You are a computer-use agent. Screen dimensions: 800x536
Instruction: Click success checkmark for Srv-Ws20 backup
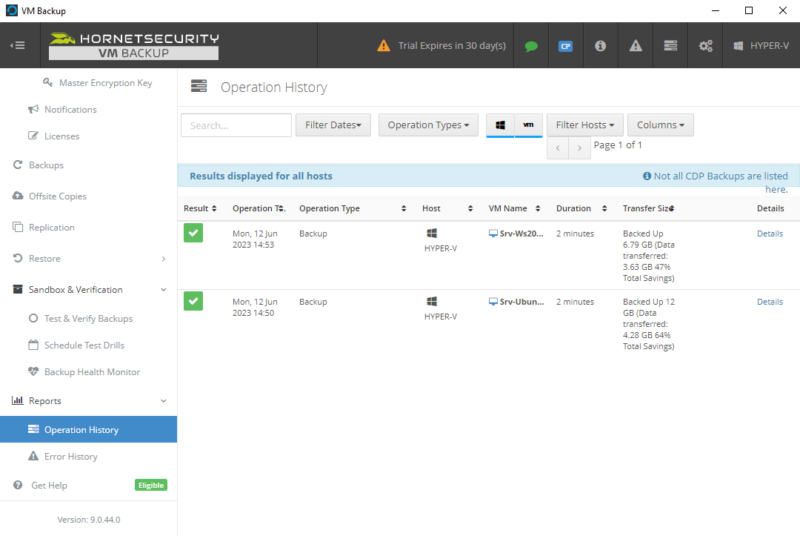coord(193,233)
